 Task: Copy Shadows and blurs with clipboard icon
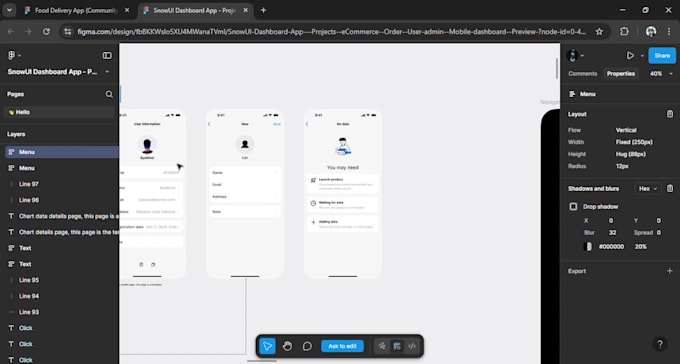(x=670, y=188)
